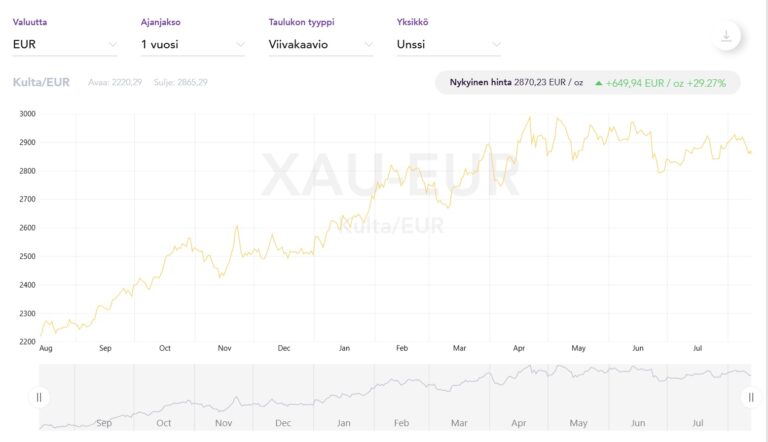Click the Apr label on the x-axis
Image resolution: width=768 pixels, height=442 pixels.
coord(519,348)
